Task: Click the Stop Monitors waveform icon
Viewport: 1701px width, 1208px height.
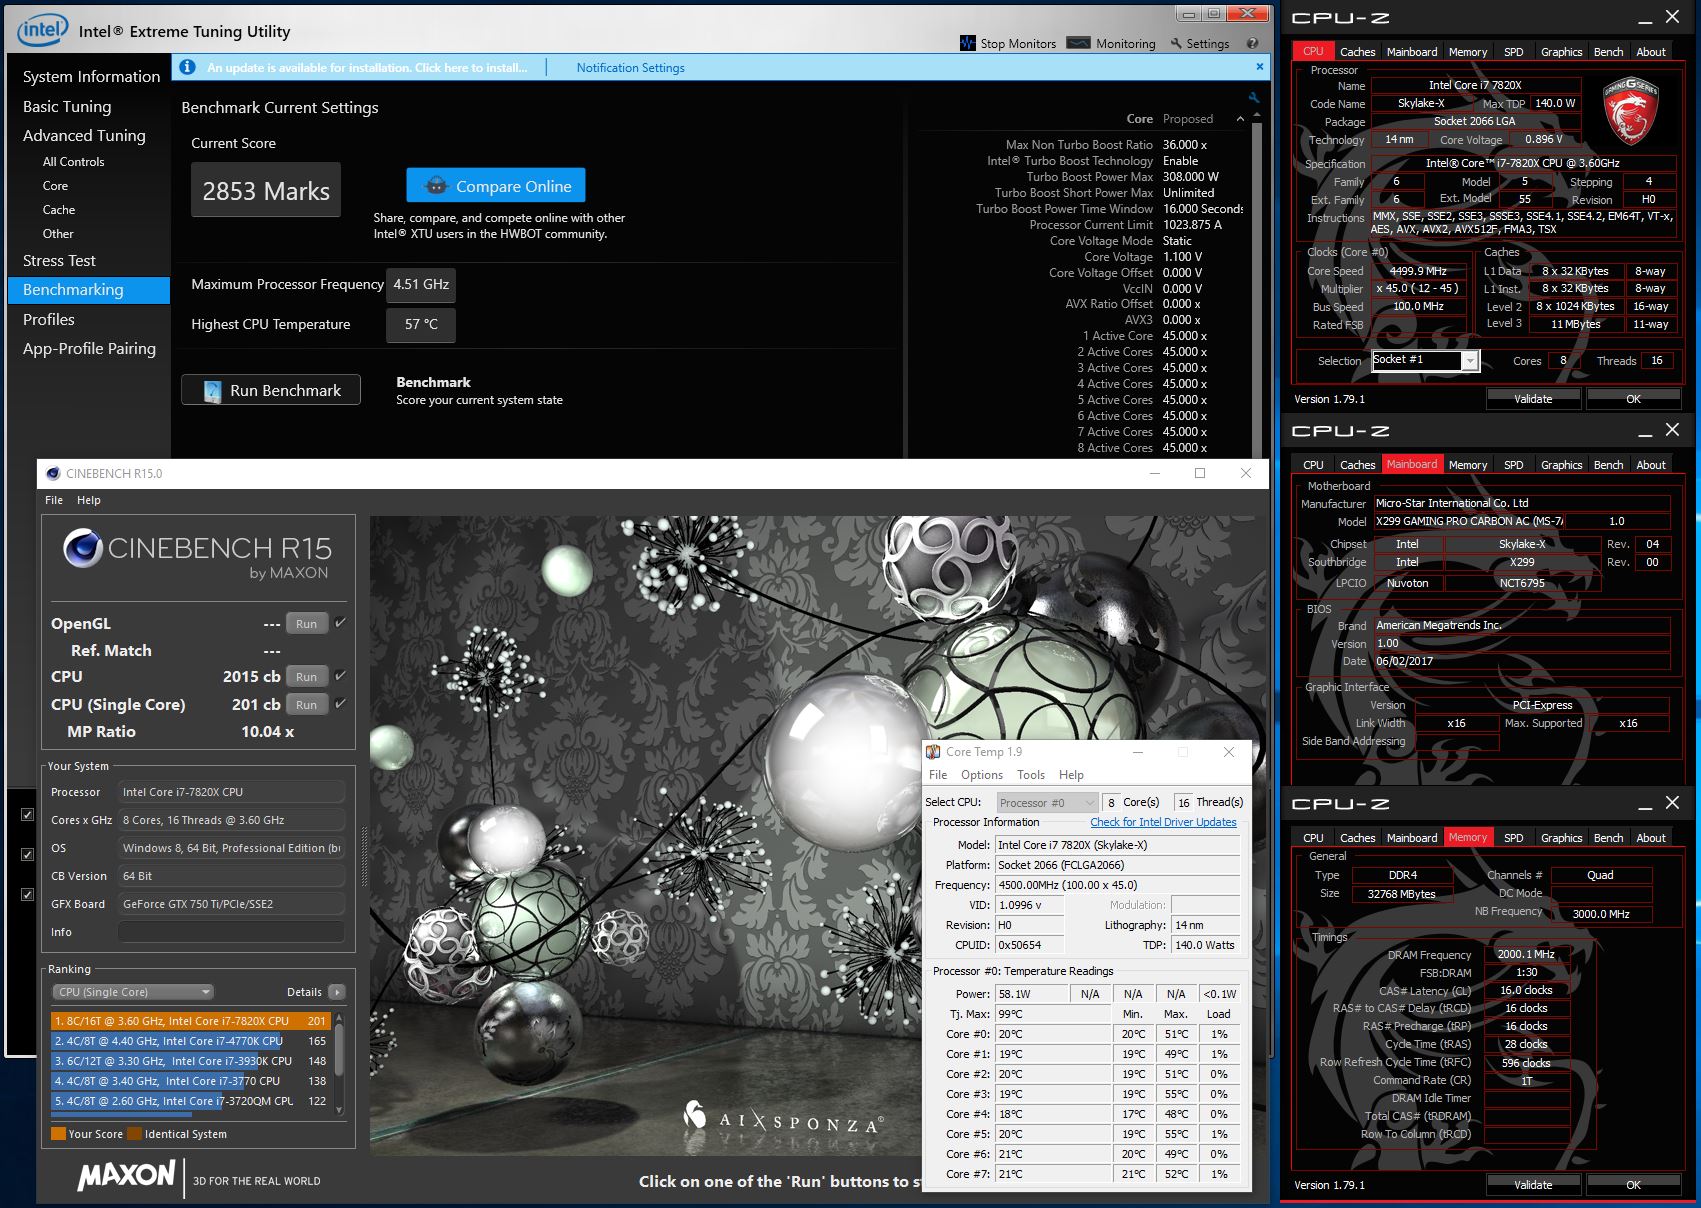Action: (x=967, y=43)
